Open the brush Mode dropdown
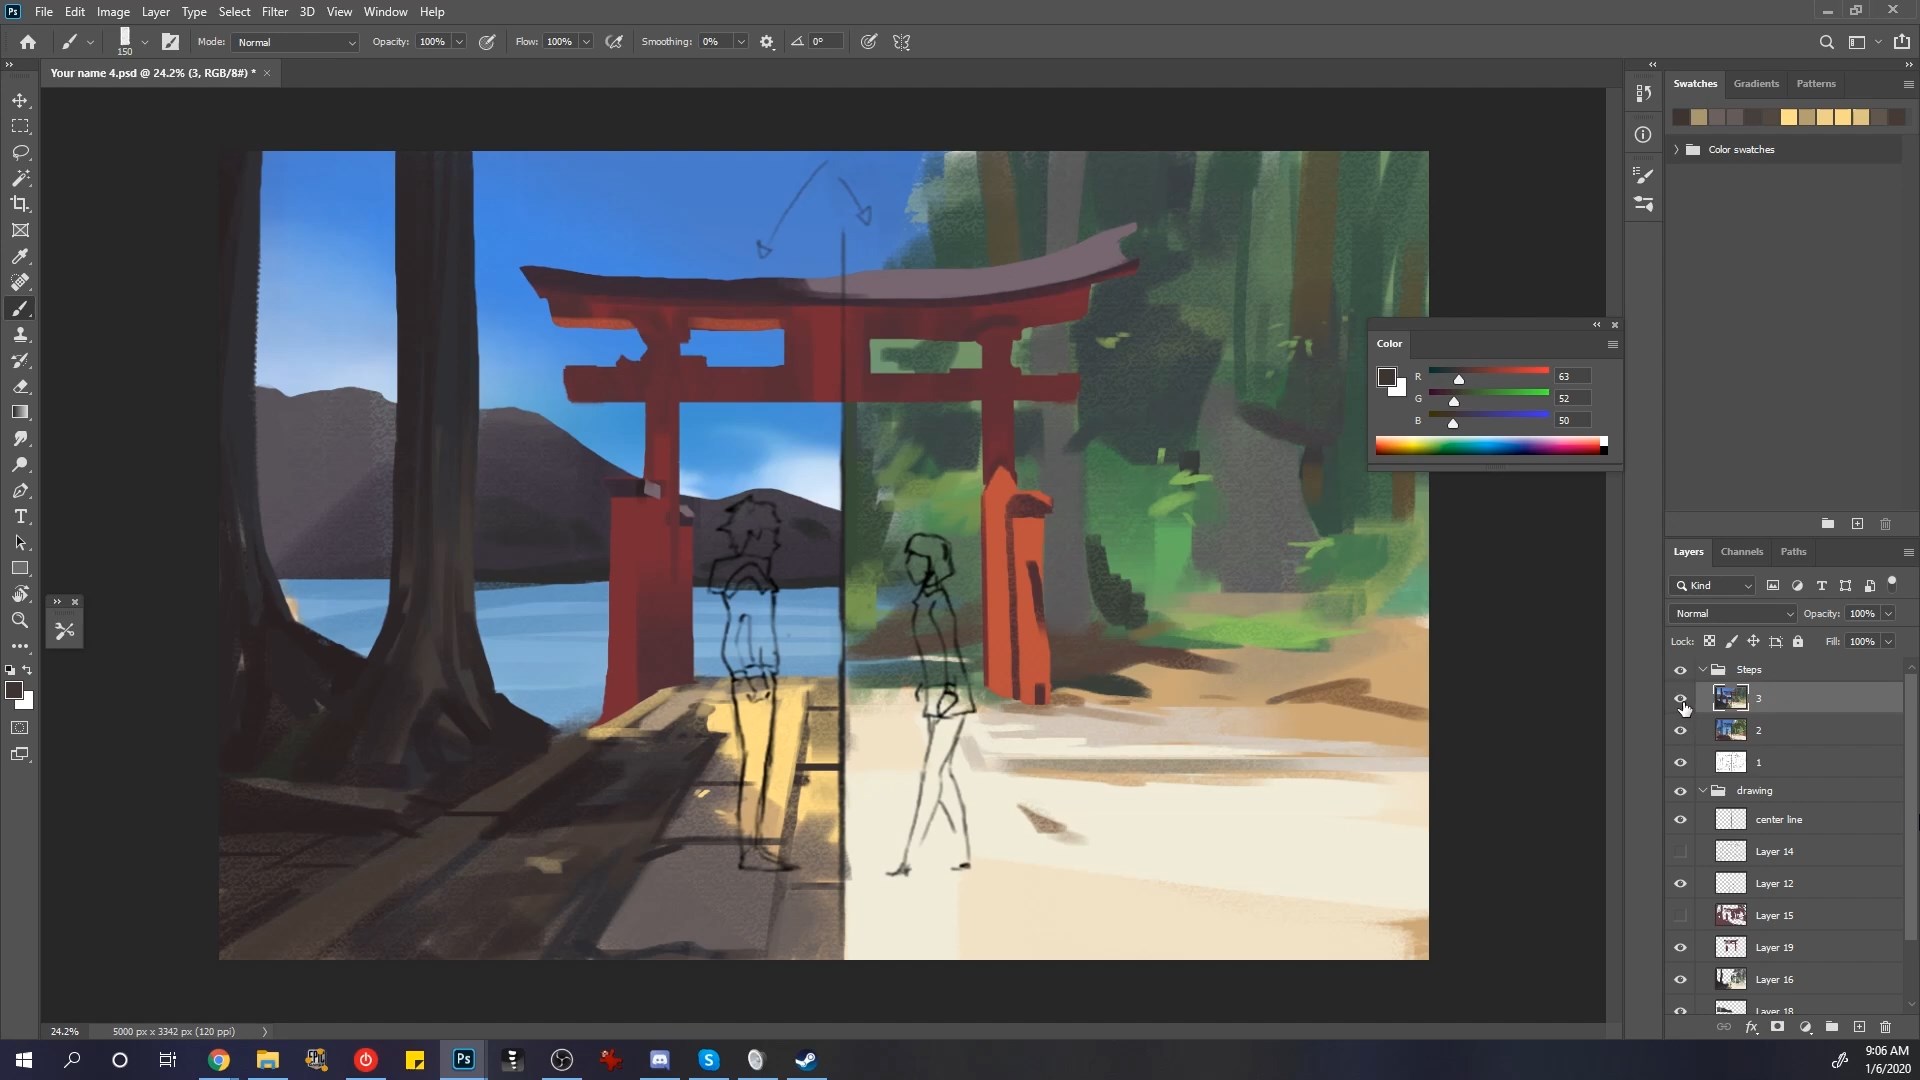 pos(295,42)
